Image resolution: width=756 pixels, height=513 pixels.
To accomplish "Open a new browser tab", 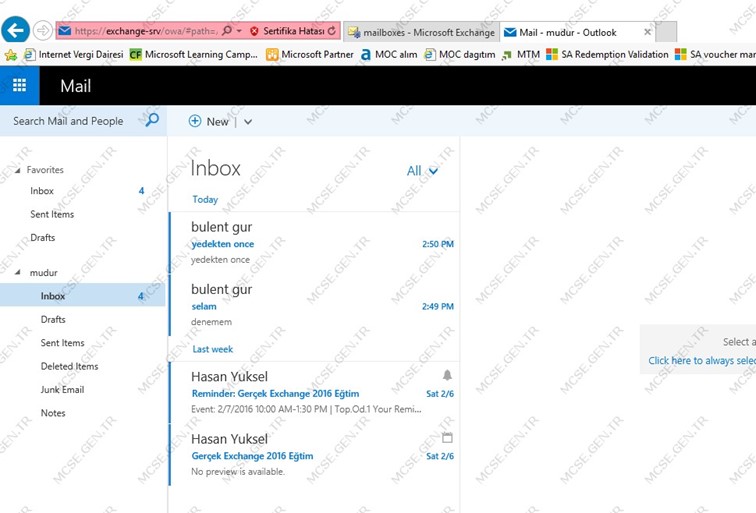I will click(x=666, y=32).
